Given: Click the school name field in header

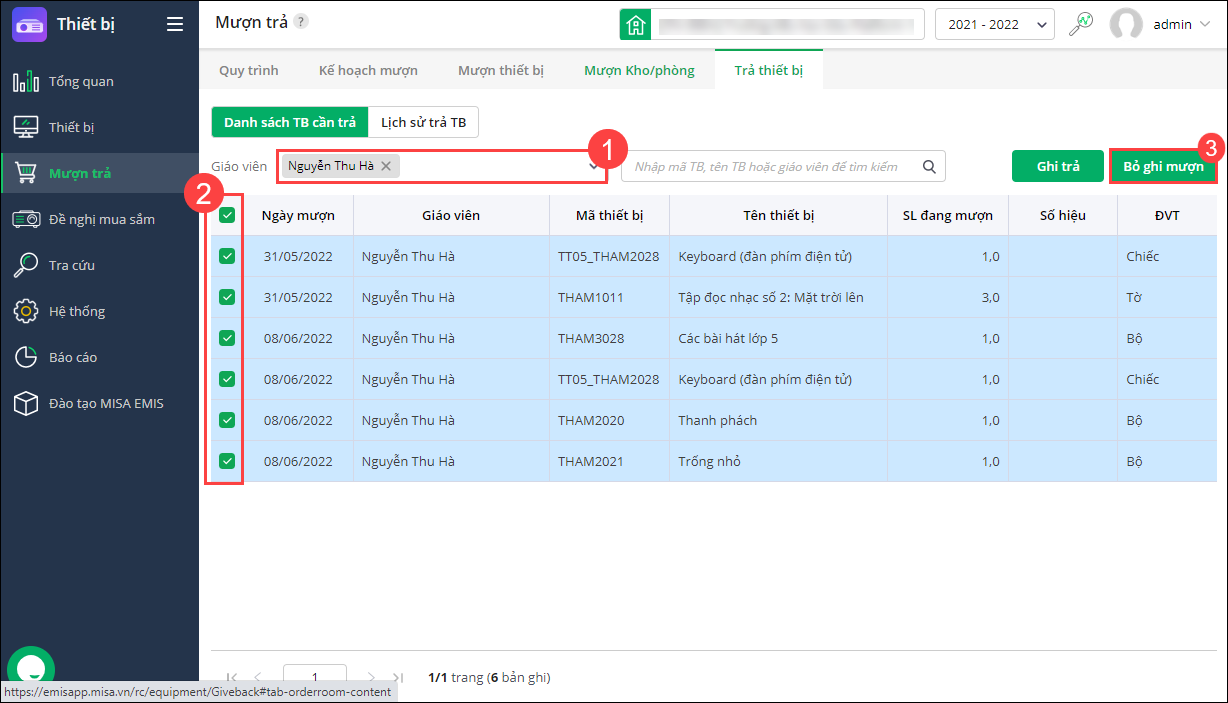Looking at the screenshot, I should click(787, 24).
